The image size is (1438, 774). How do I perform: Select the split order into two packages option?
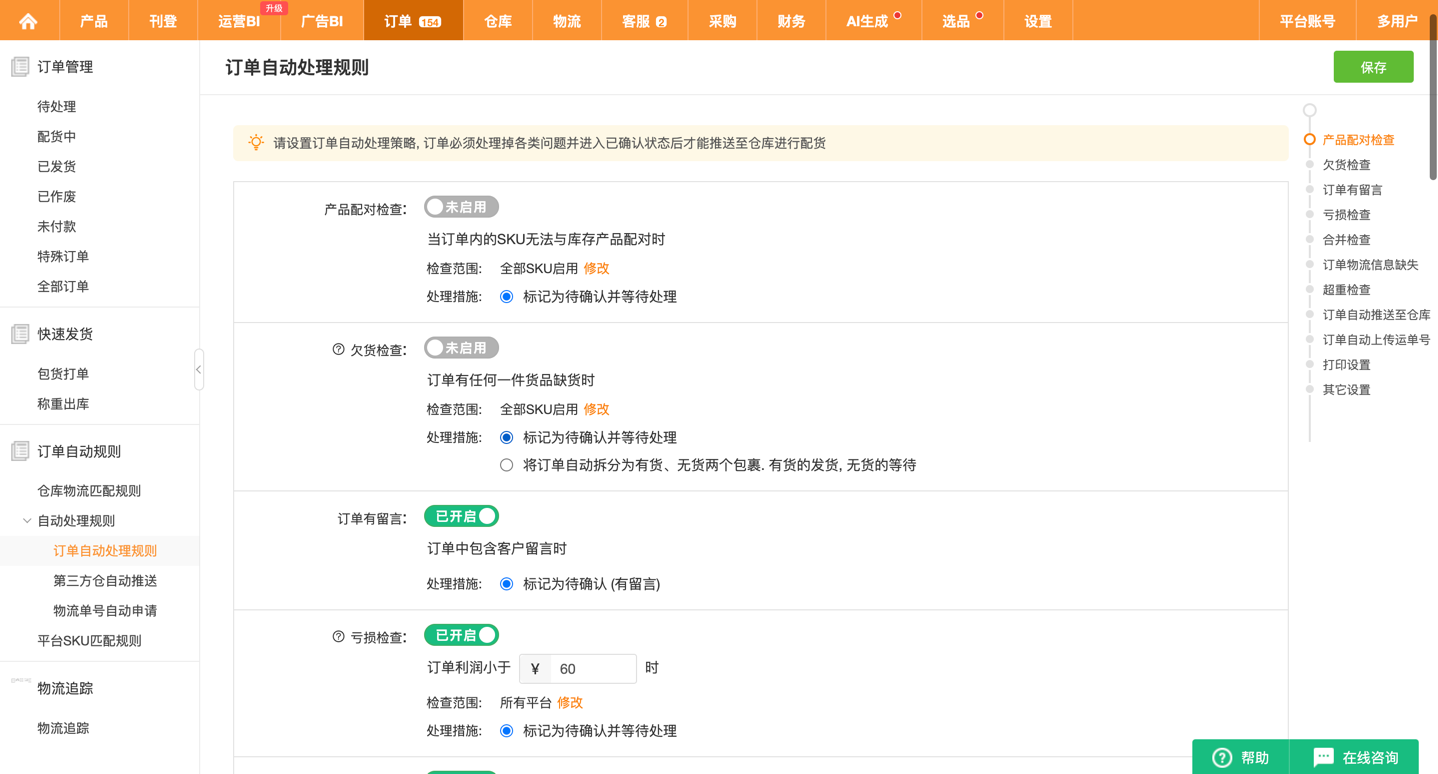coord(507,465)
